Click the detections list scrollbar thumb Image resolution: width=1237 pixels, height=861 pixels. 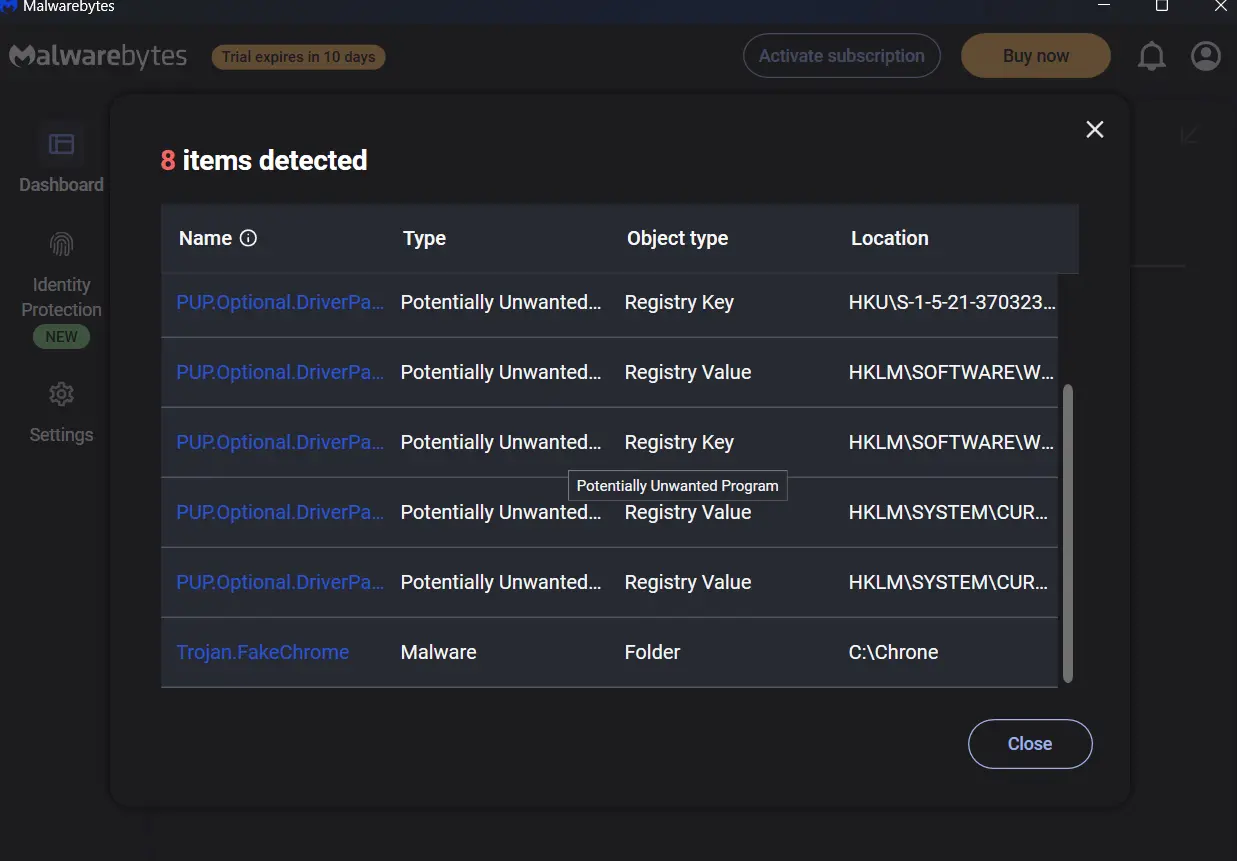(x=1067, y=532)
